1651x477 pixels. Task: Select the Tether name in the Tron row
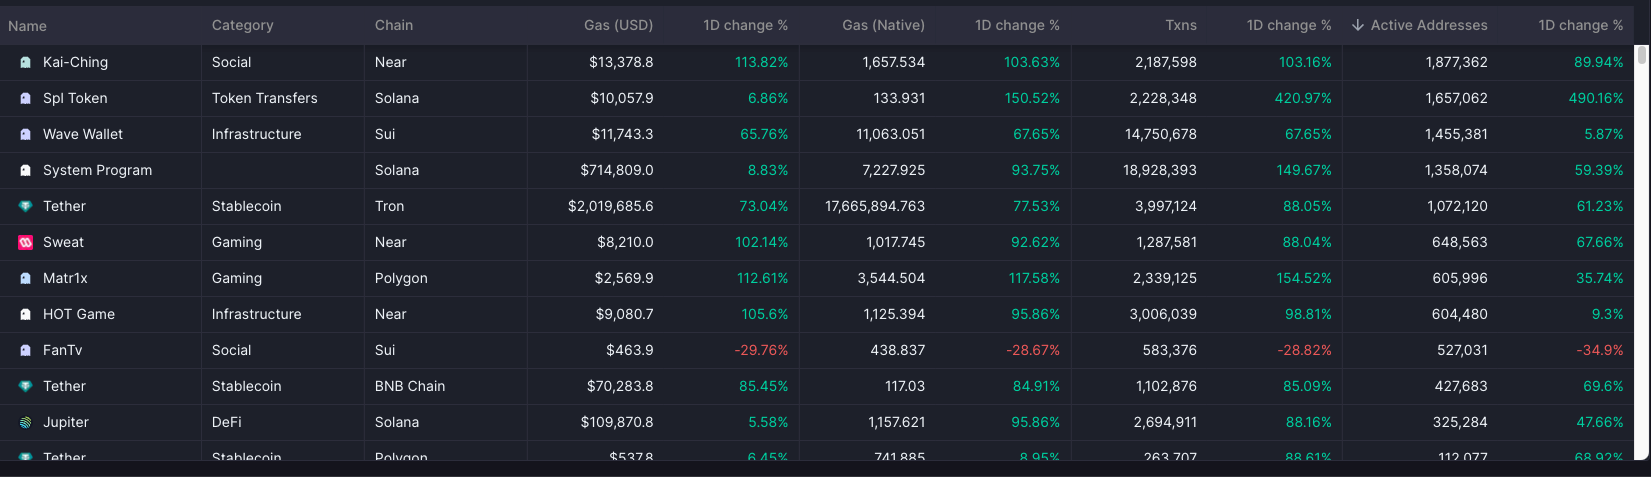[64, 206]
